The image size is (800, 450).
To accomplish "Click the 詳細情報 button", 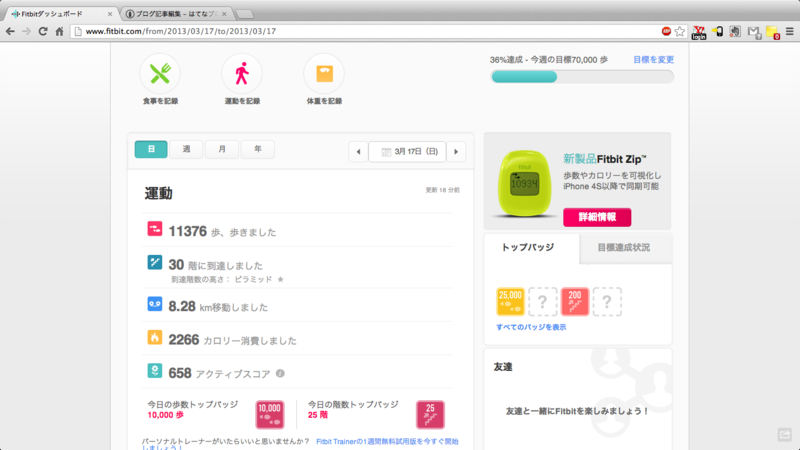I will 597,217.
